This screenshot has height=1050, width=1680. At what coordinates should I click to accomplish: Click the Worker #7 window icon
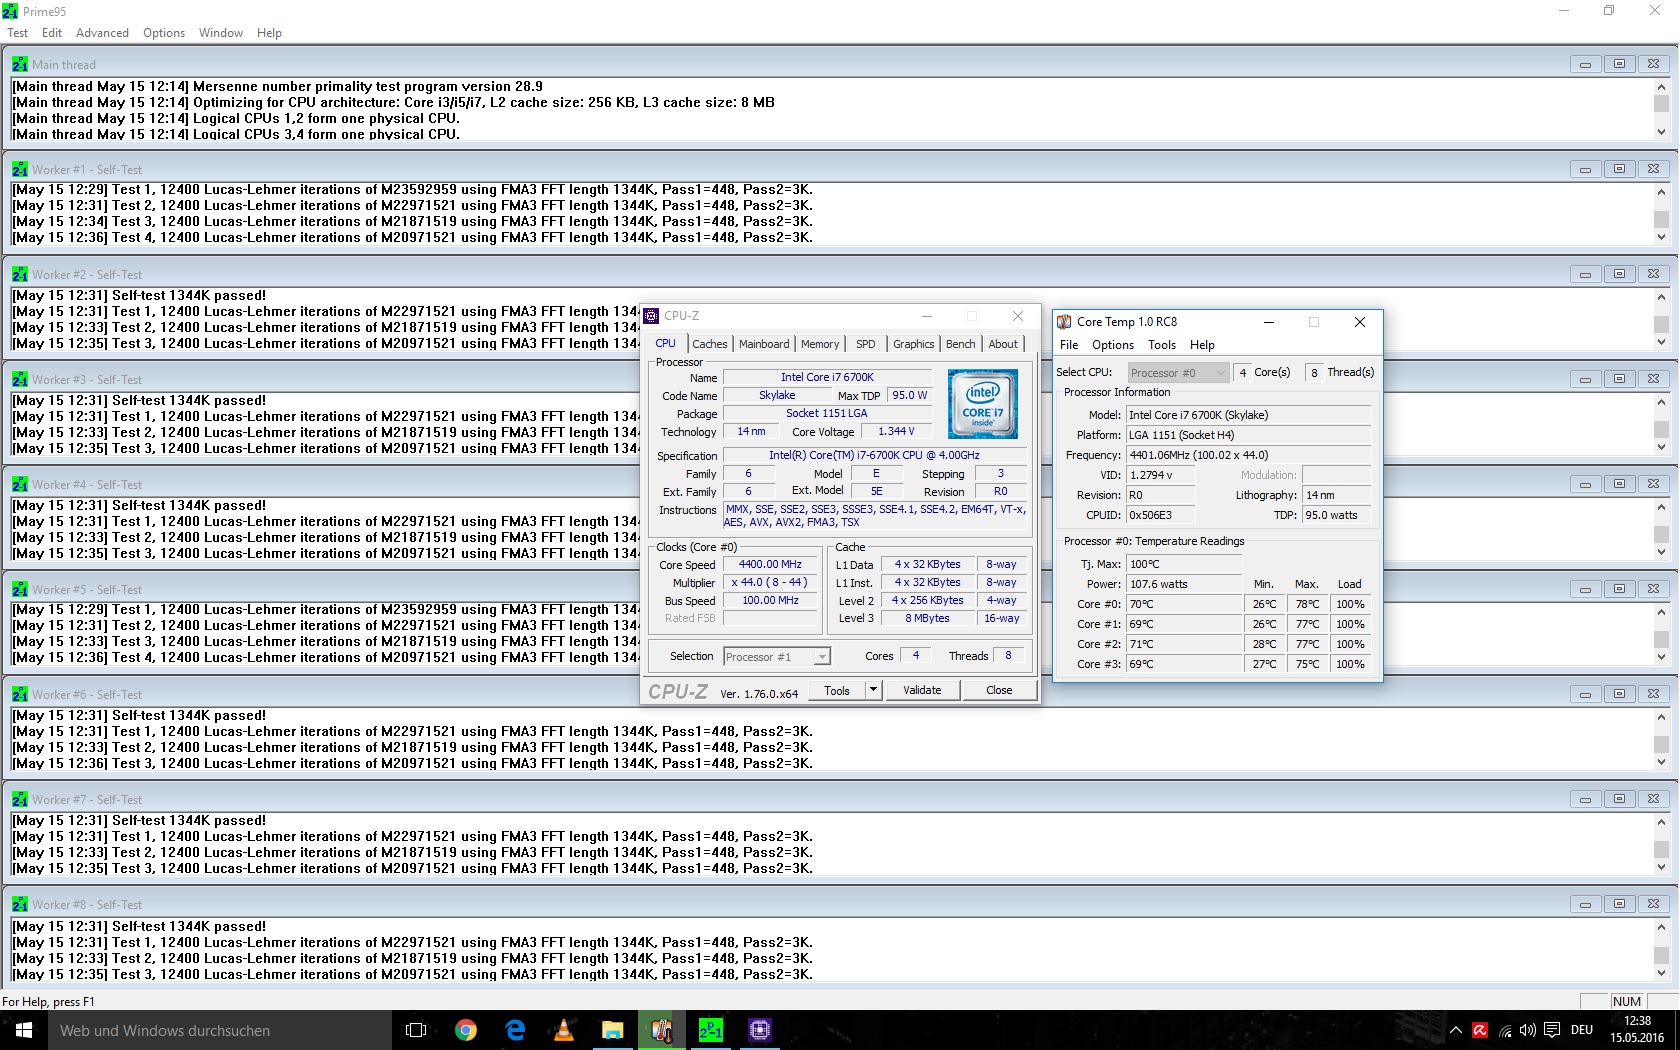pos(20,799)
